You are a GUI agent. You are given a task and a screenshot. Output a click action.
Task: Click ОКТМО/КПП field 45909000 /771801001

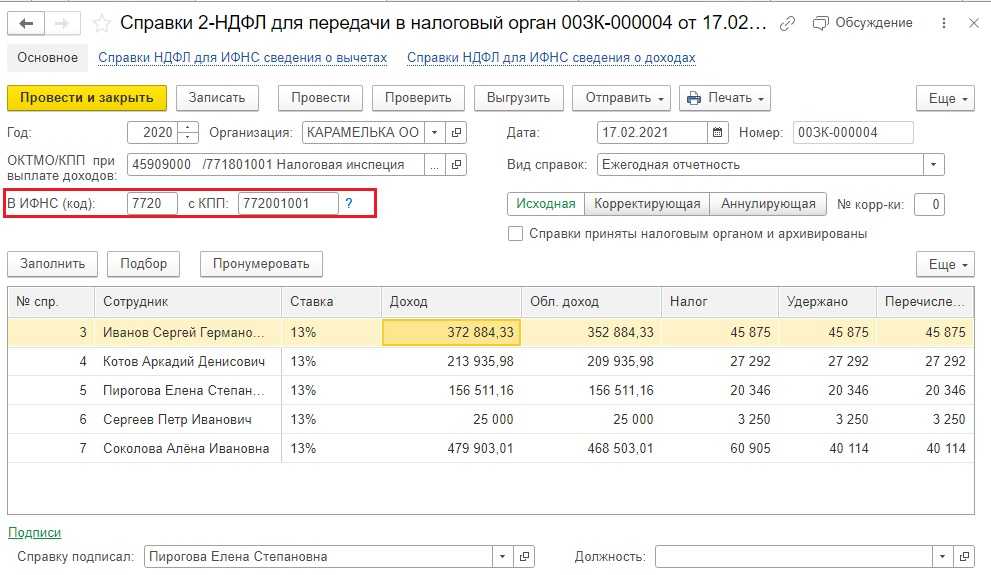click(276, 165)
